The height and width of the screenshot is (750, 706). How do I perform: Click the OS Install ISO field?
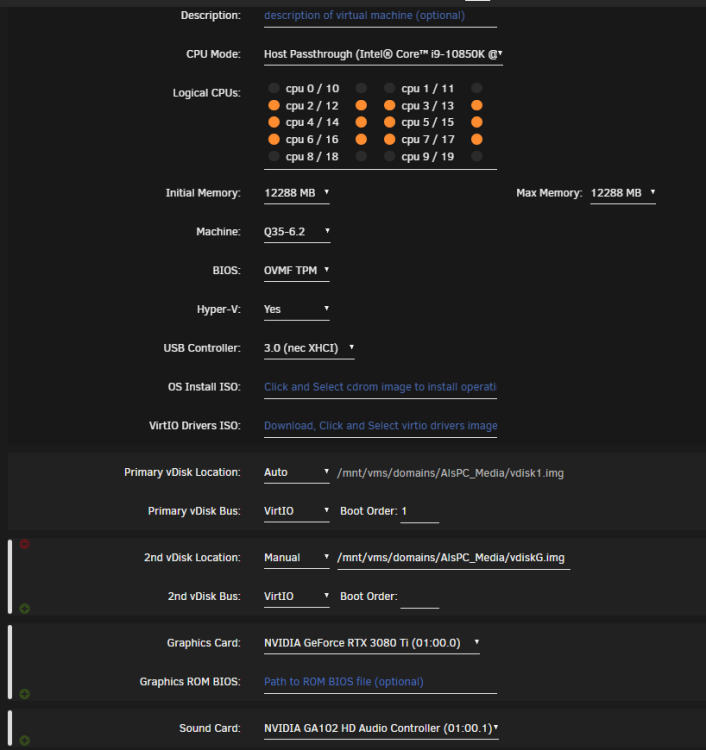[380, 387]
